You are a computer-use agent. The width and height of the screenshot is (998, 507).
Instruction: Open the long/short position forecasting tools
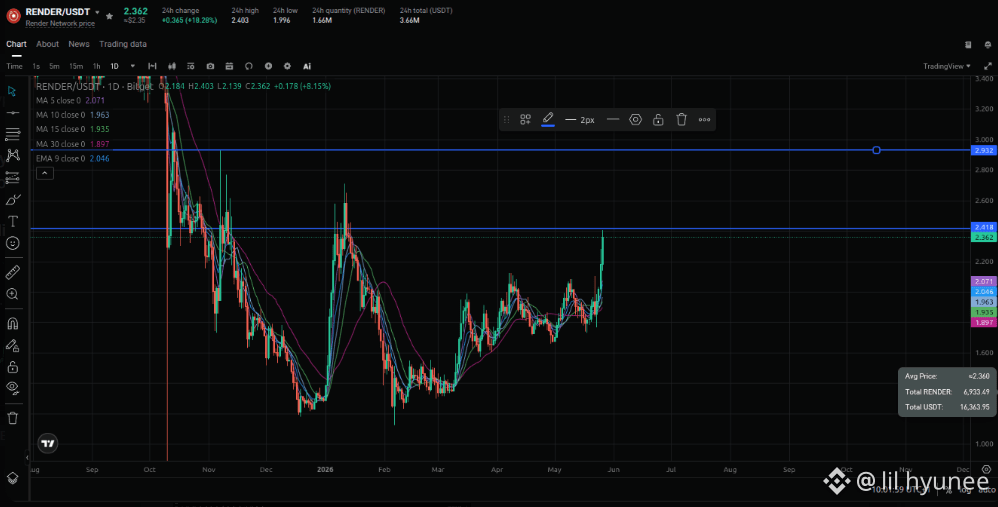coord(12,177)
